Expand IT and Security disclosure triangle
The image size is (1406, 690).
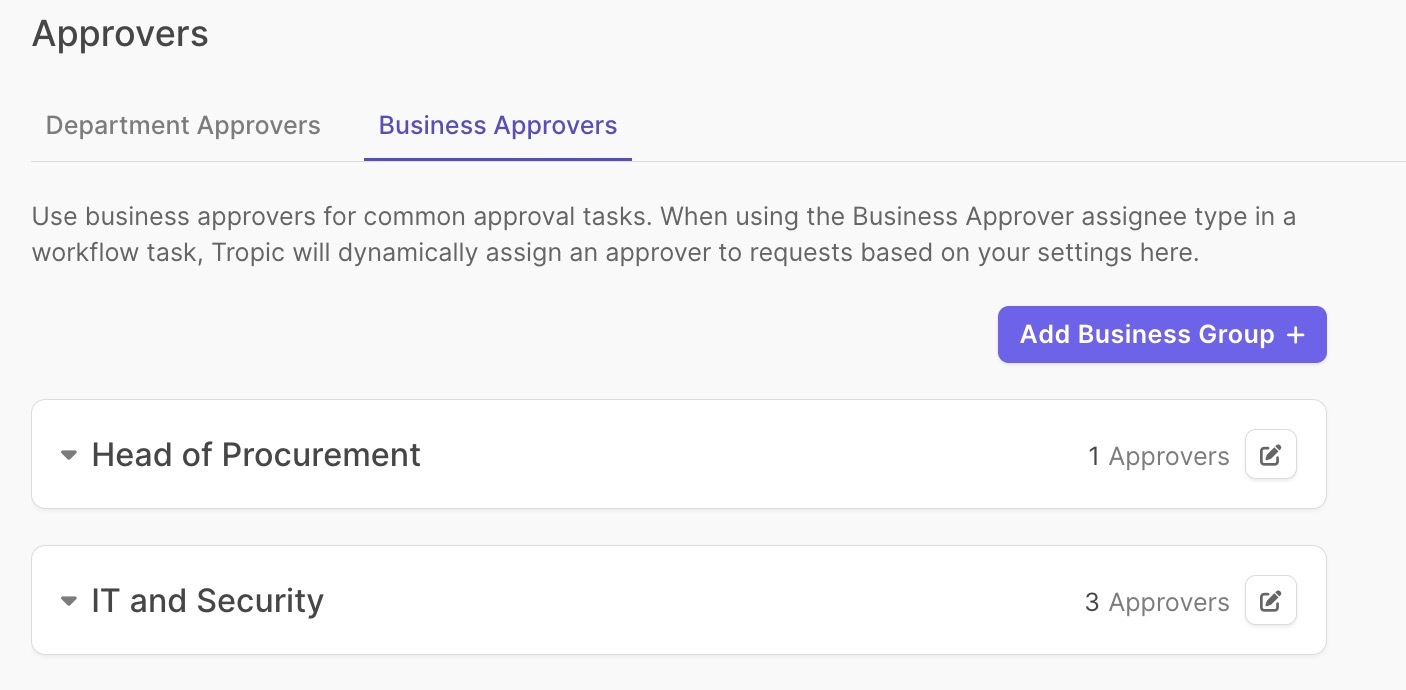[68, 601]
